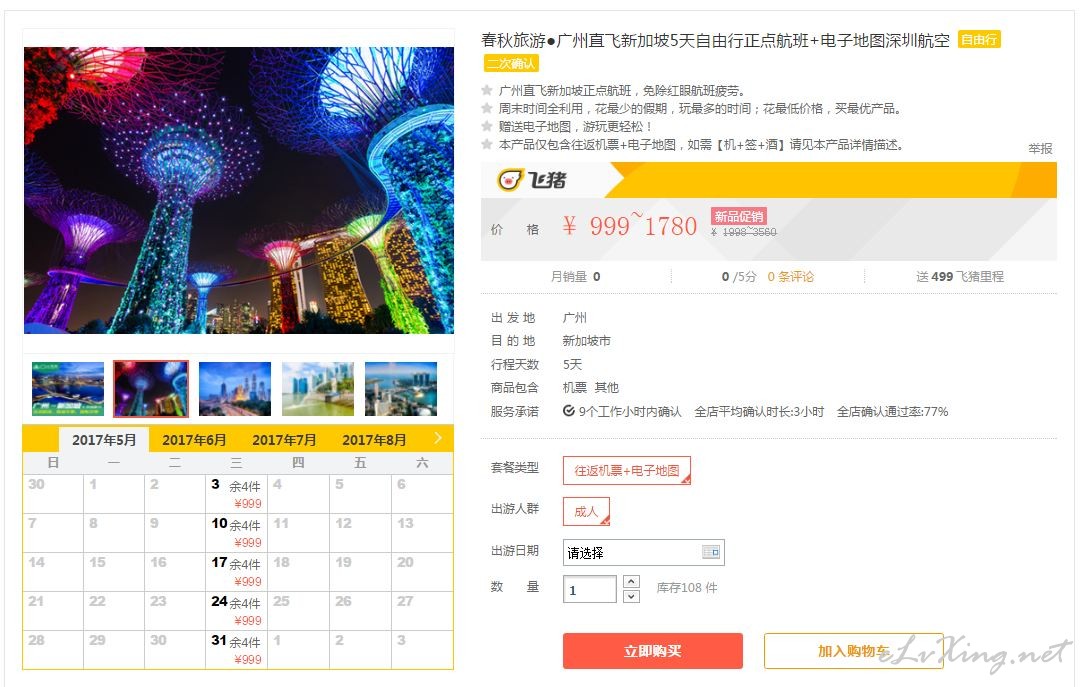Open the 0 条评论 reviews link
This screenshot has height=687, width=1083.
(791, 277)
